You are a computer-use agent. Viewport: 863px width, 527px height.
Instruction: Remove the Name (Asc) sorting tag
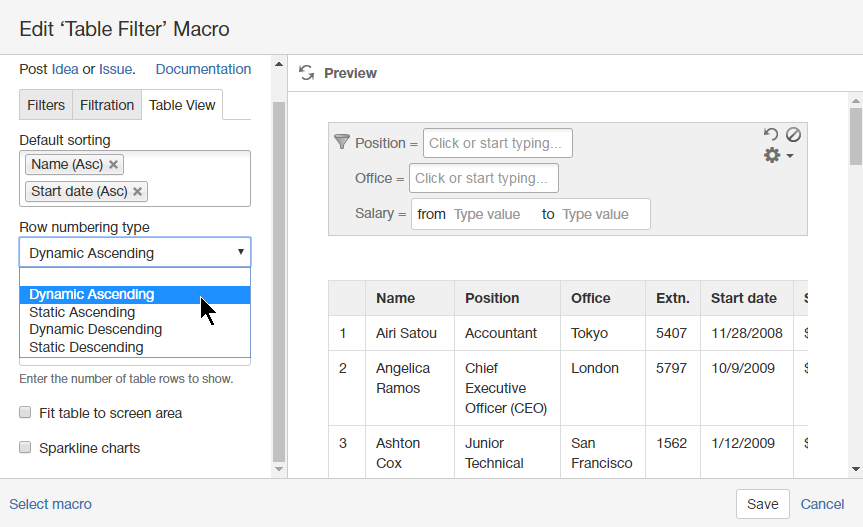point(113,164)
